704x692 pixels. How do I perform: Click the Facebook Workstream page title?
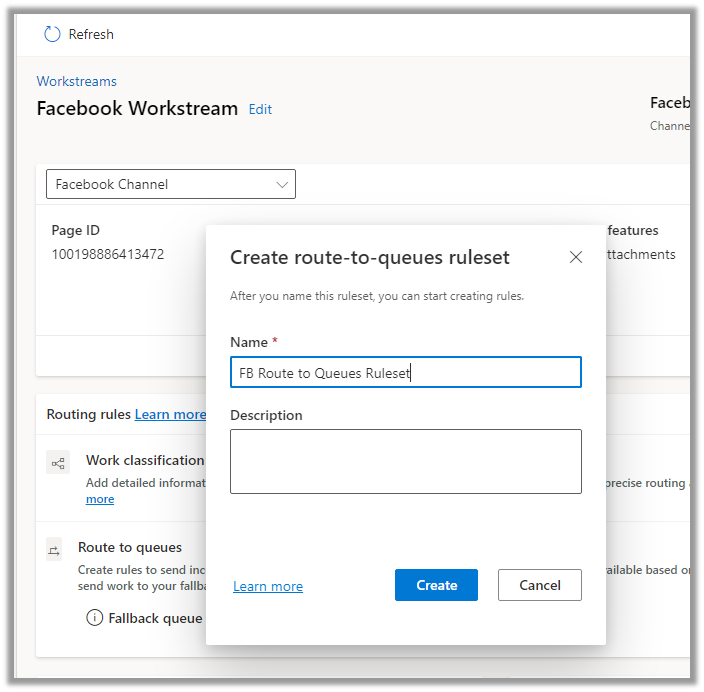tap(137, 108)
